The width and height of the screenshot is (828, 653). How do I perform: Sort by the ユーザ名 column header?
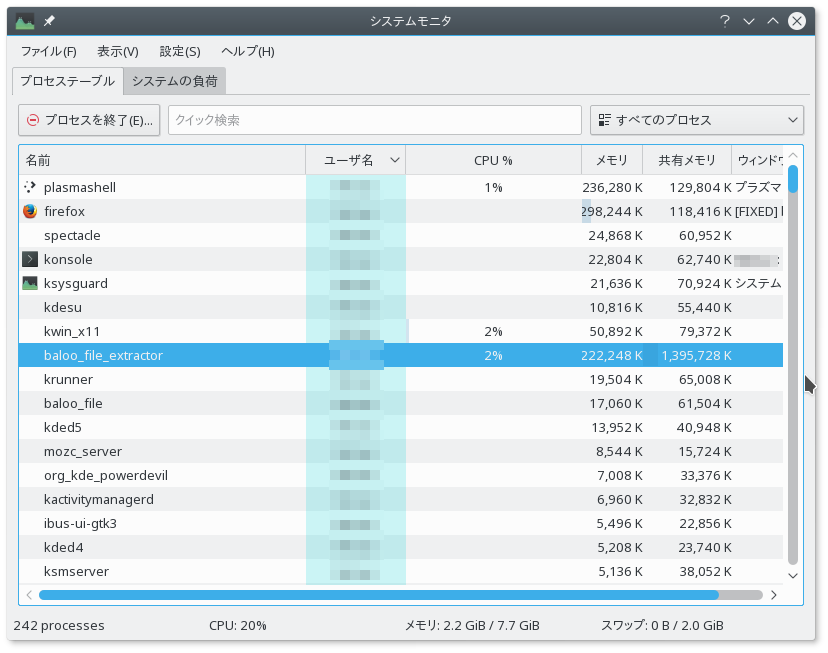tap(355, 160)
